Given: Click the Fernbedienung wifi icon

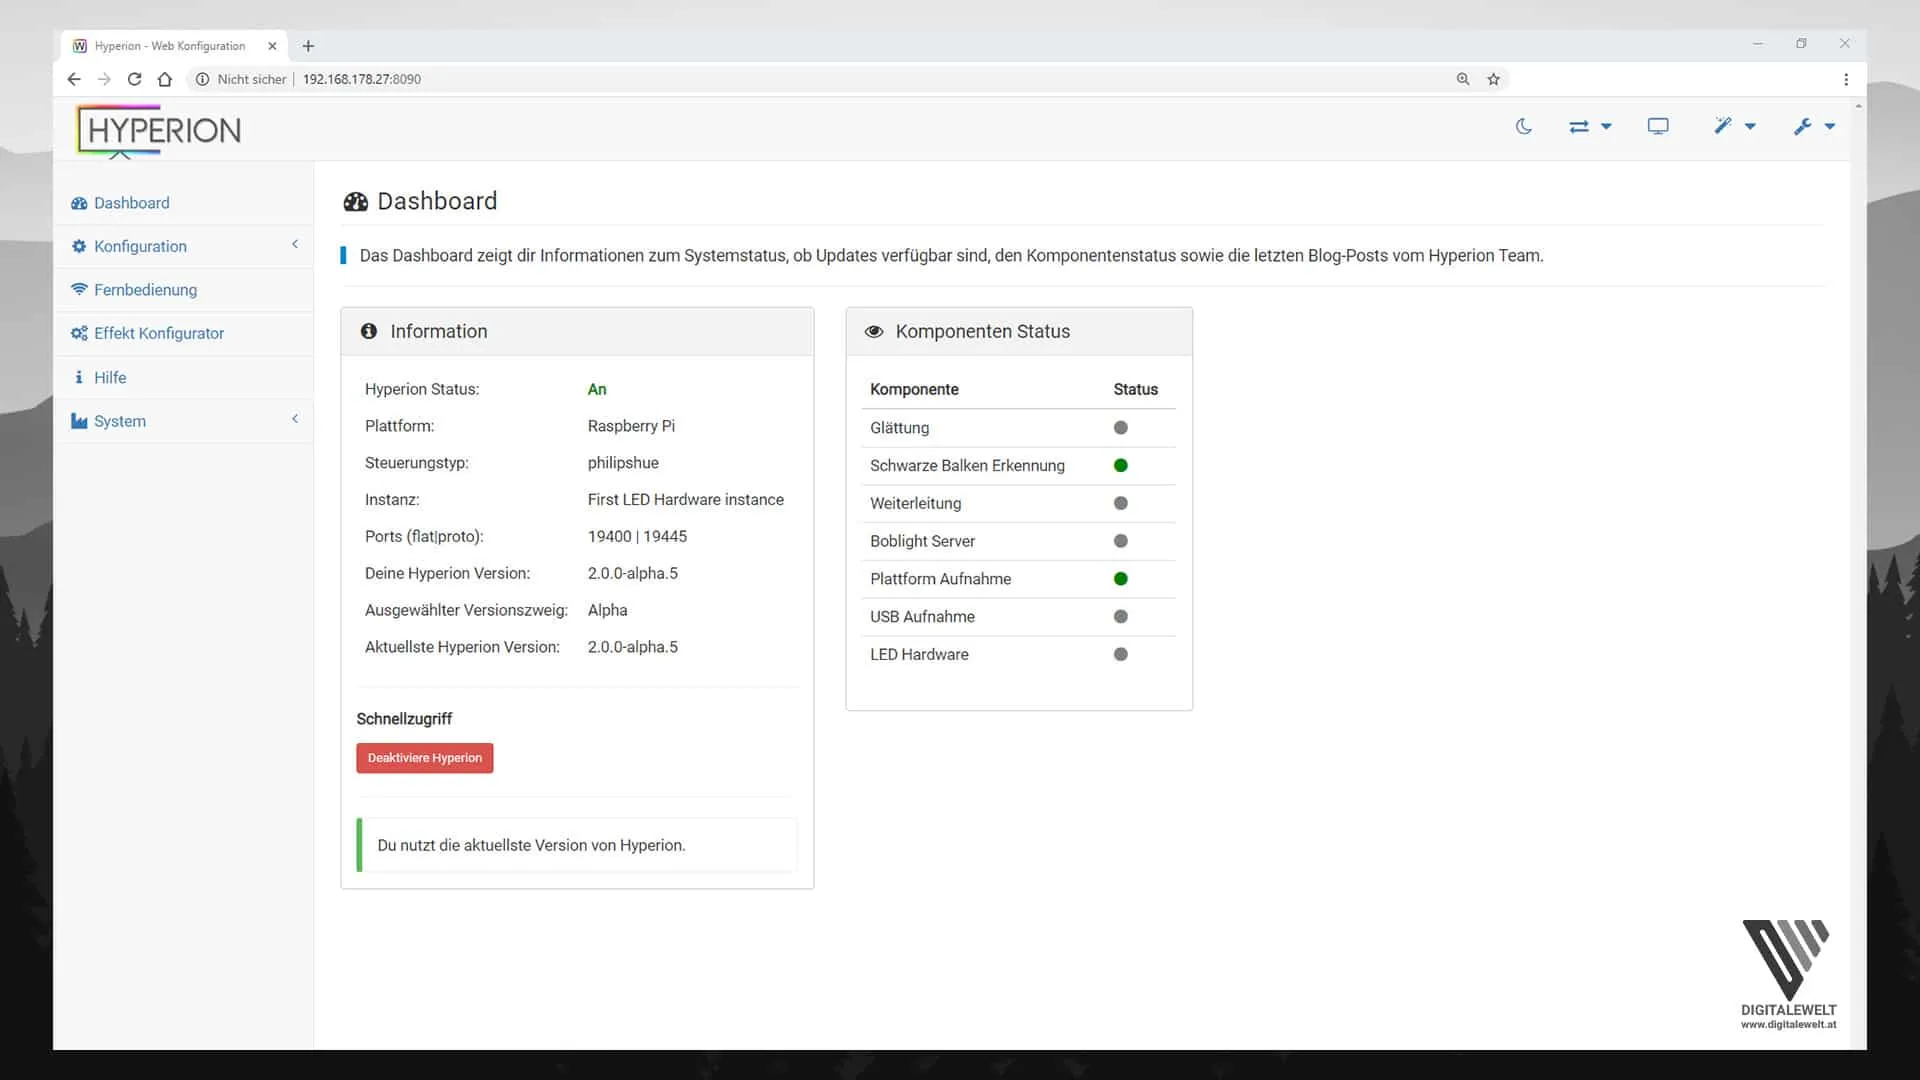Looking at the screenshot, I should tap(79, 289).
